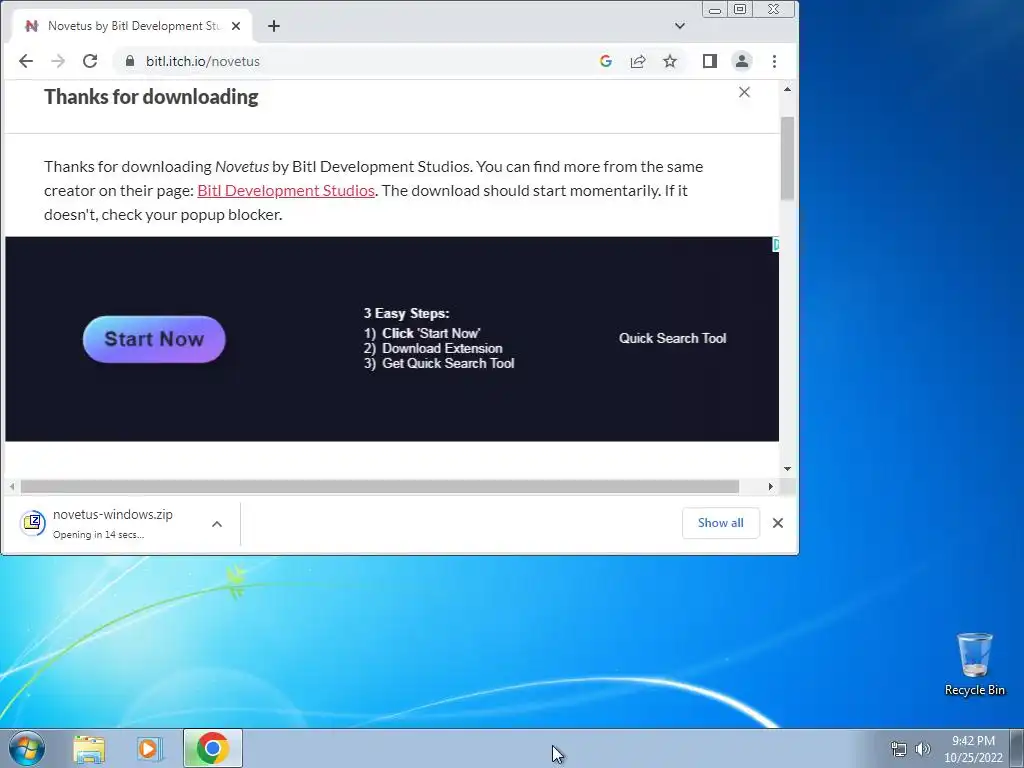Click Show all downloads

coord(720,523)
